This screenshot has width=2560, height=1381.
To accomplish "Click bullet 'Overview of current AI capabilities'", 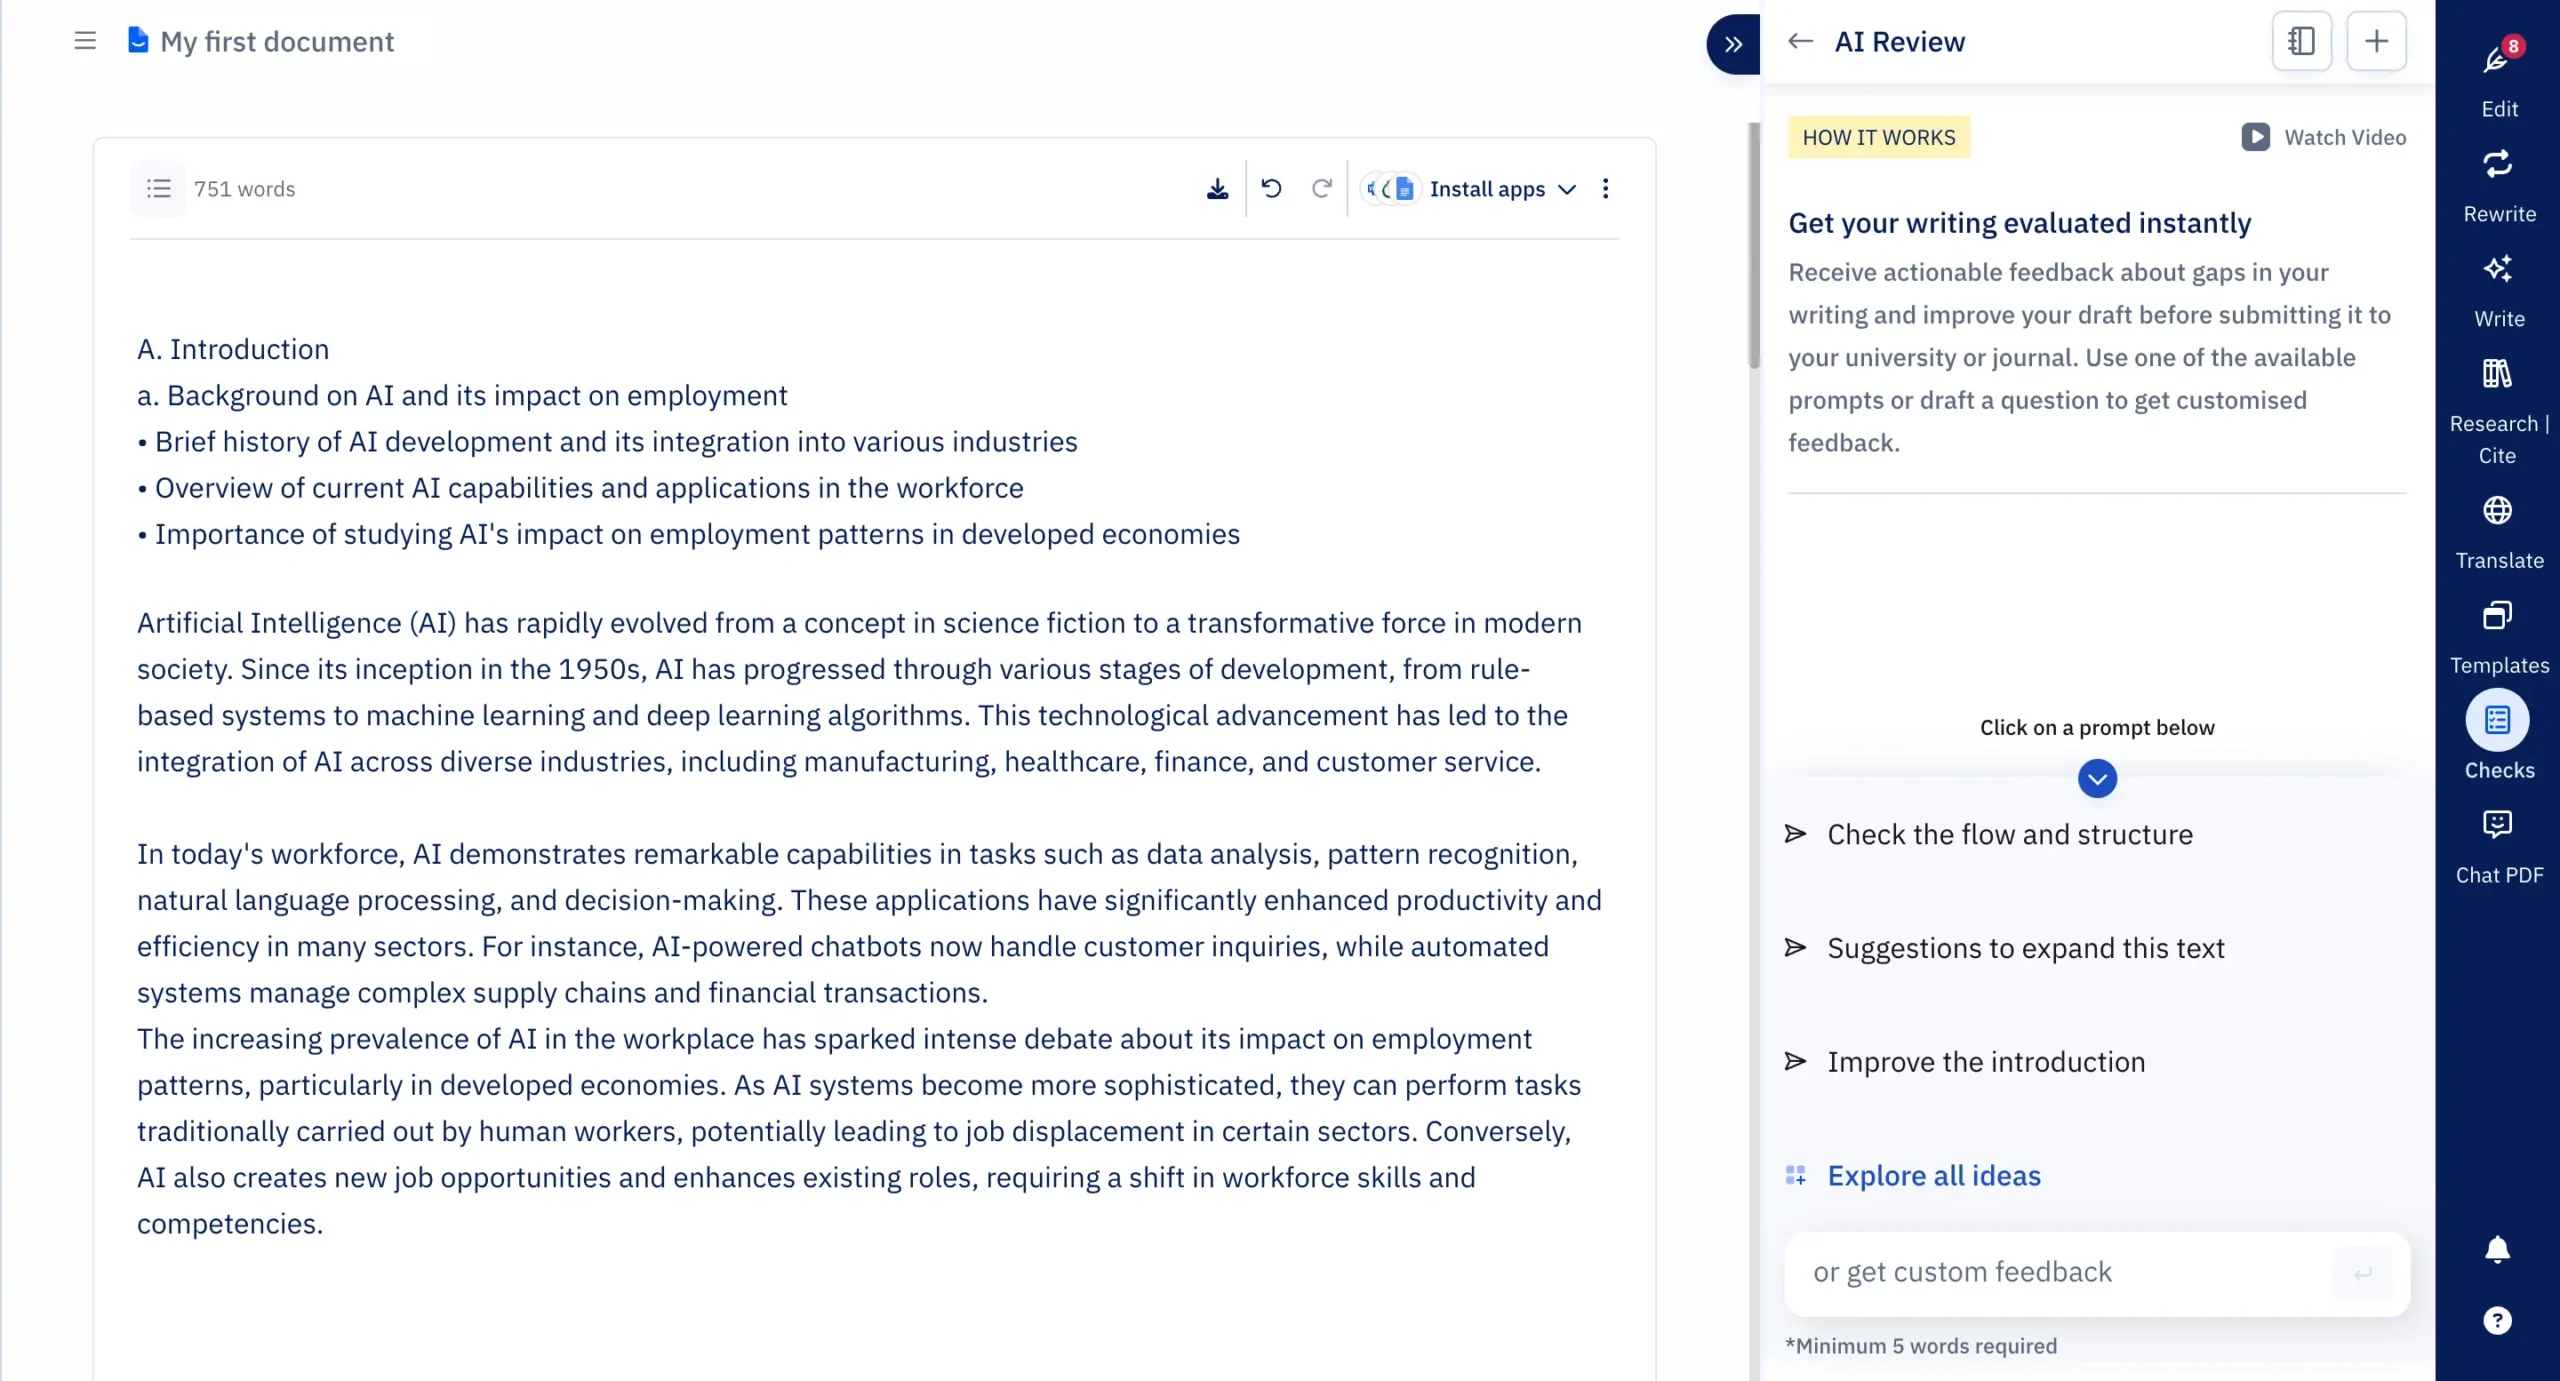I will tap(580, 487).
